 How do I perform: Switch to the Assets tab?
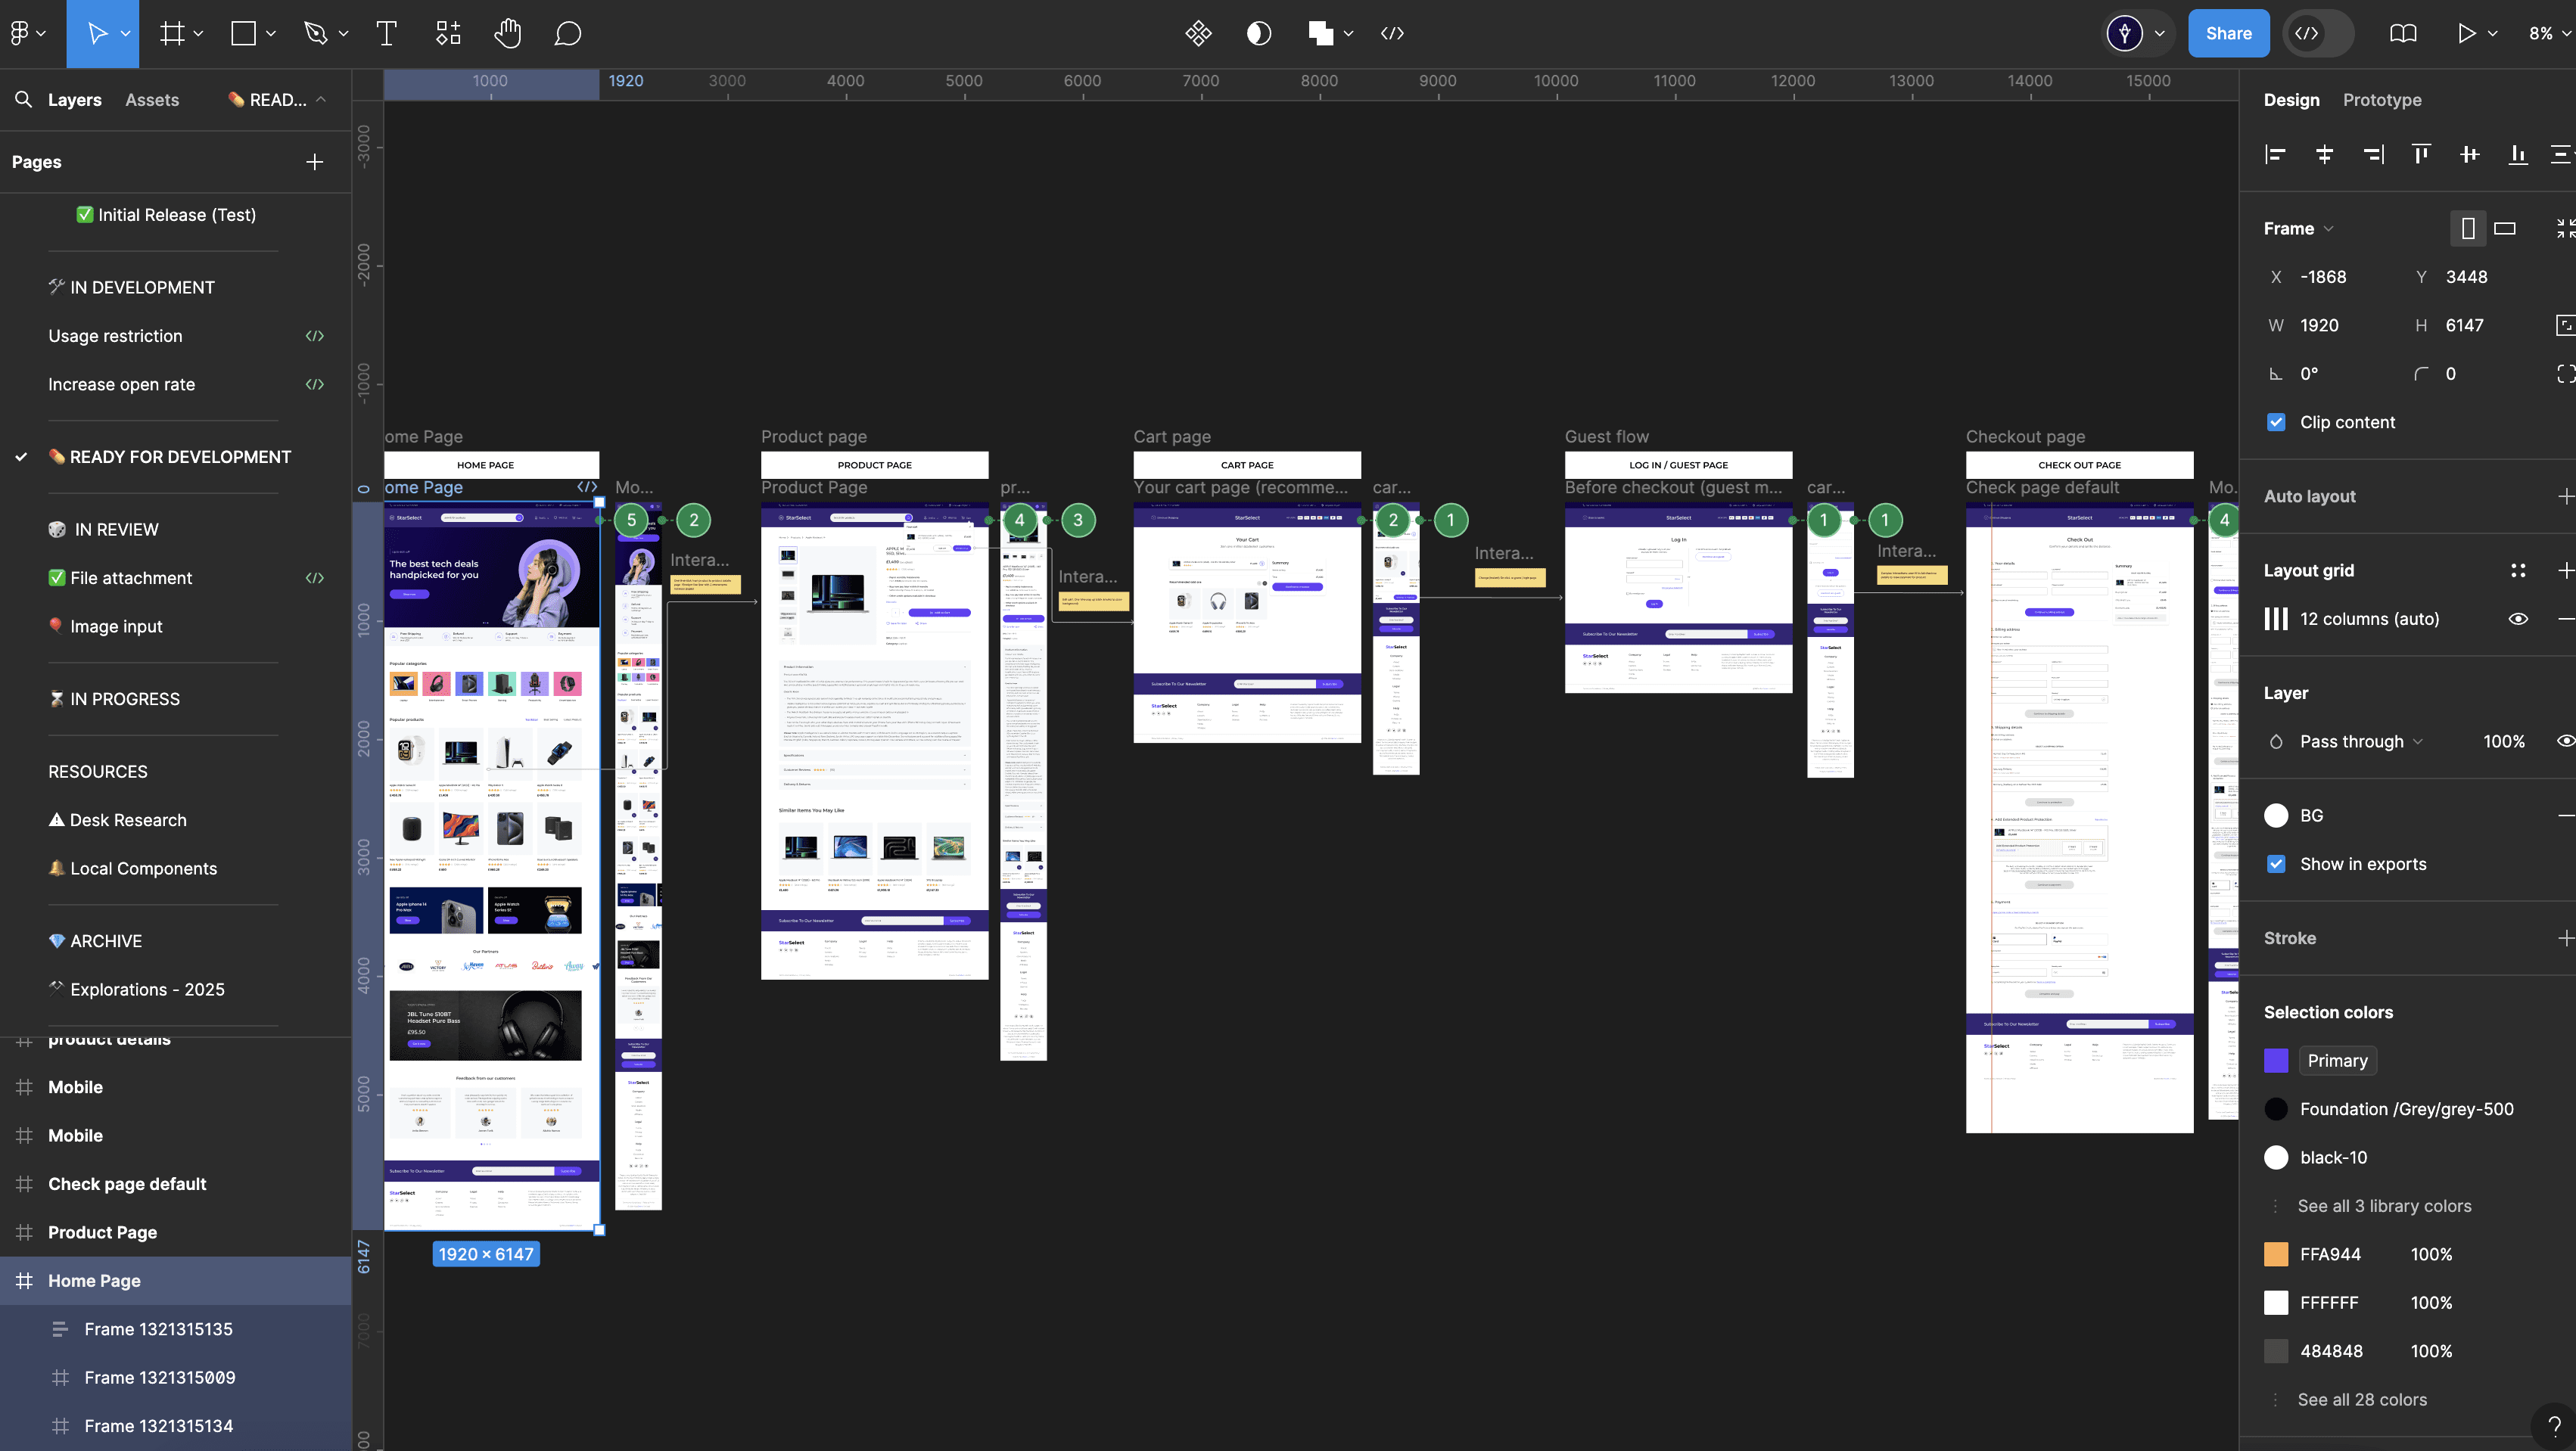(152, 100)
